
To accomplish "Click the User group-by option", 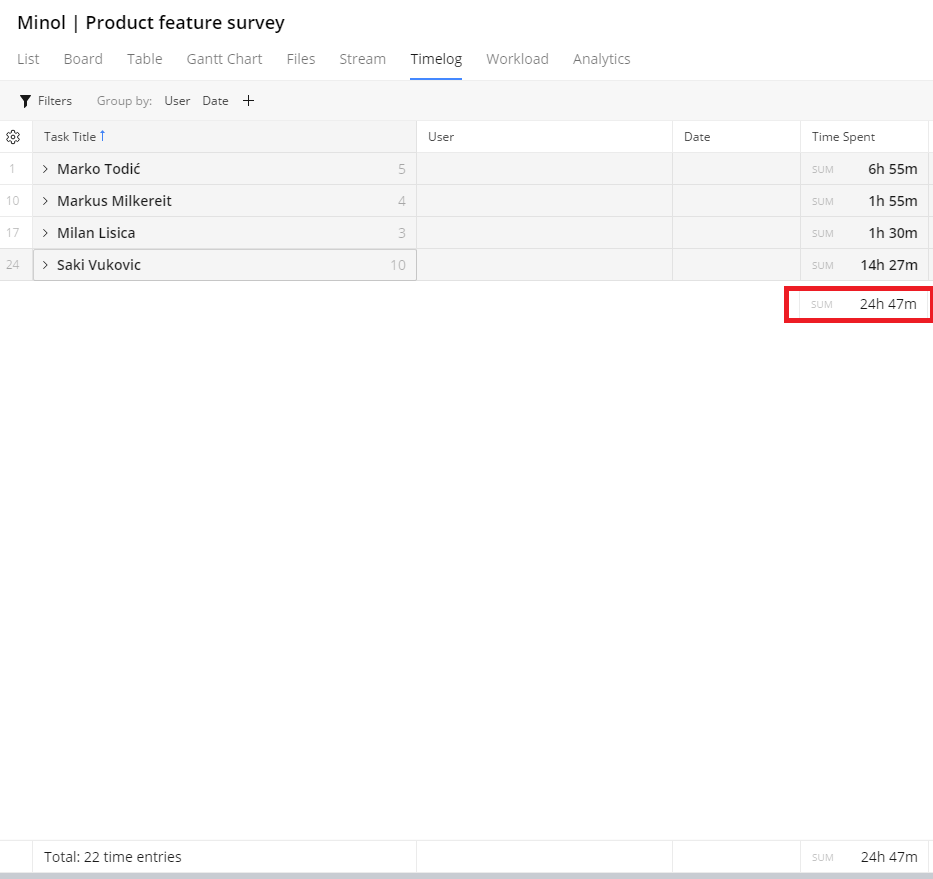I will coord(177,101).
